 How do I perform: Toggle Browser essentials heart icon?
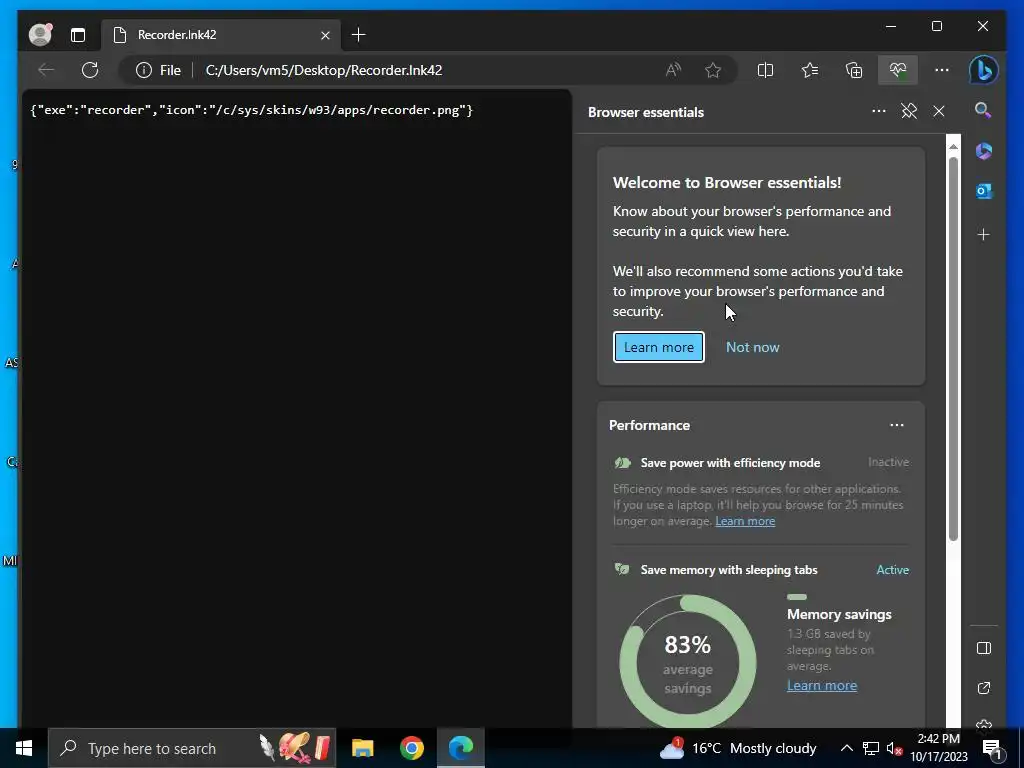898,70
